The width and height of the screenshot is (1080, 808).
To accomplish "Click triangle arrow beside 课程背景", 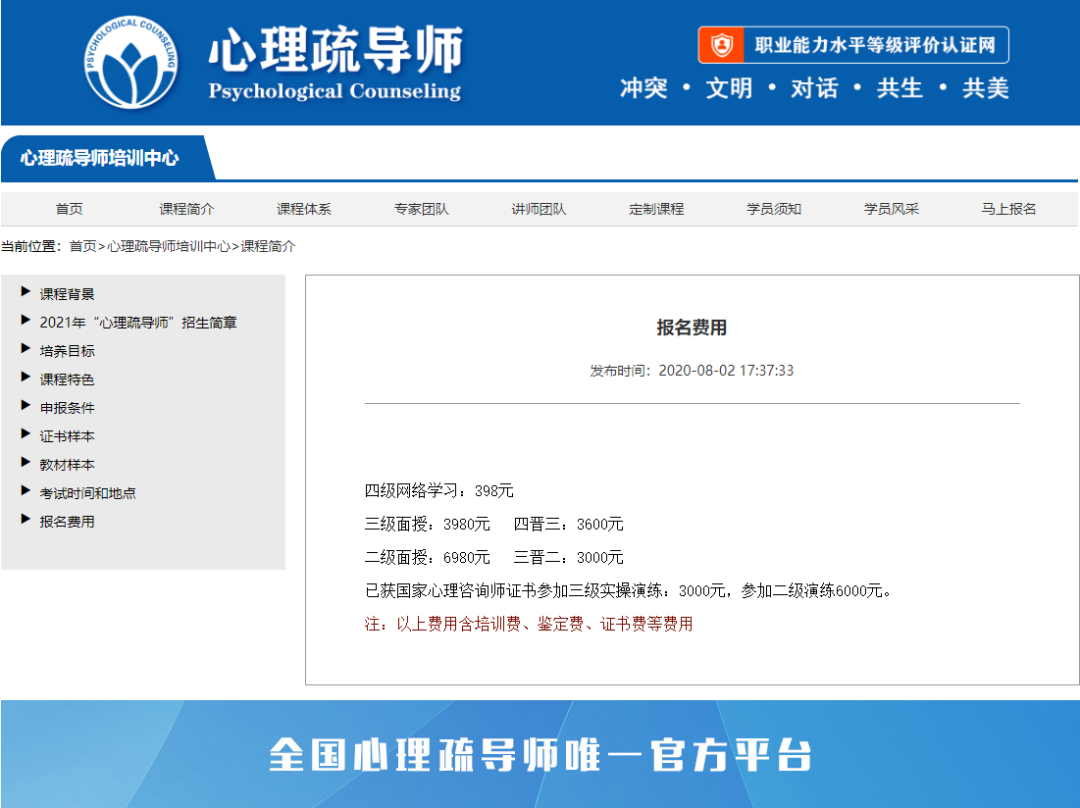I will [x=25, y=291].
